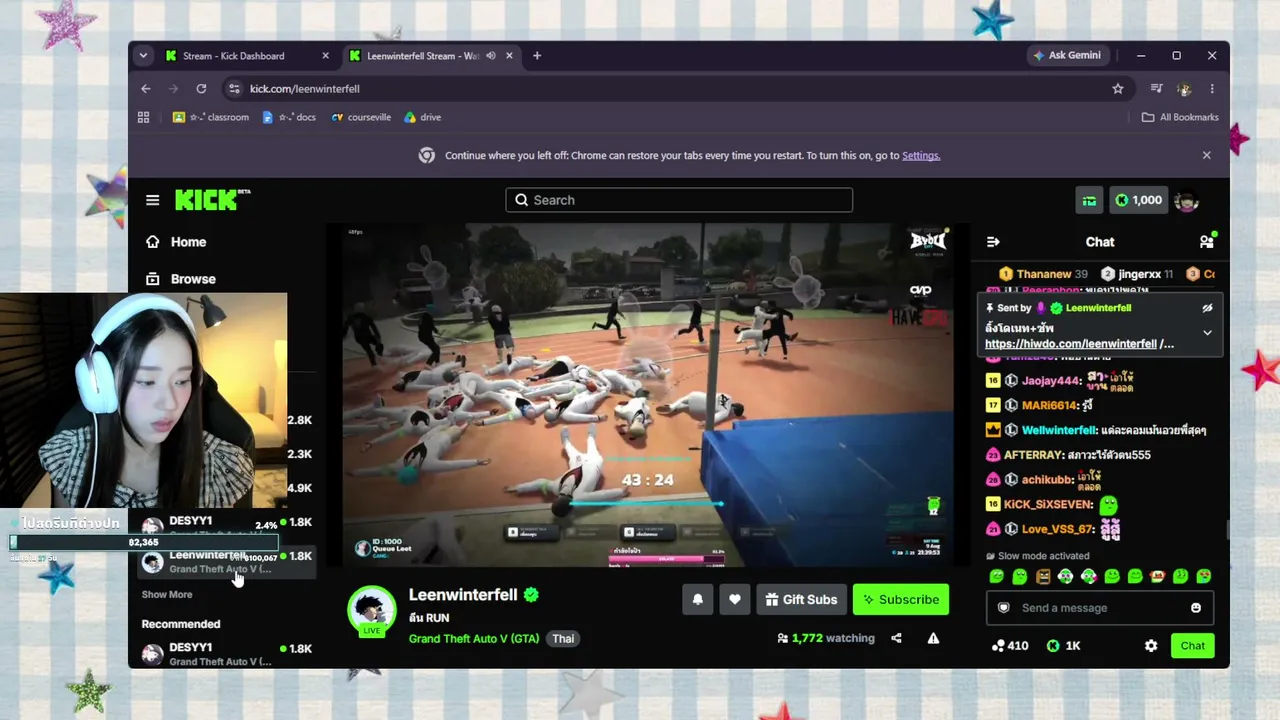Open DESYY1 under Recommended channels
1280x720 pixels.
pos(227,654)
